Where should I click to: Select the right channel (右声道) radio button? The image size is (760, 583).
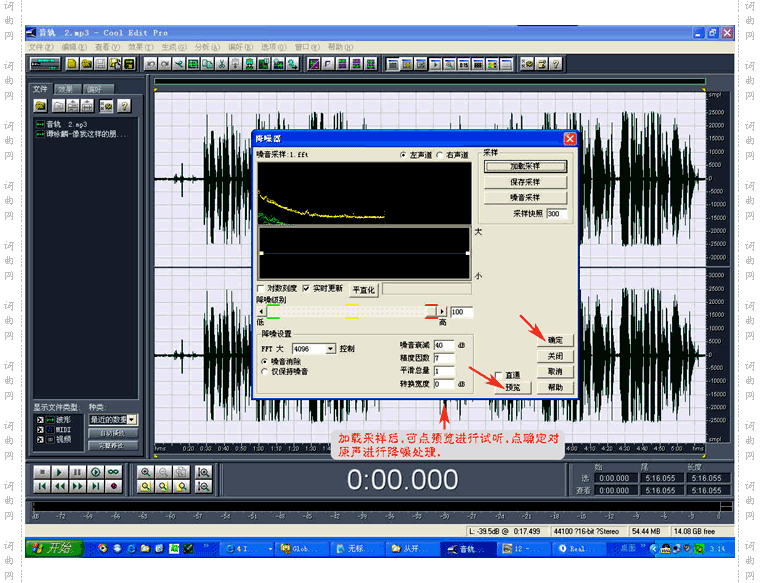(440, 155)
